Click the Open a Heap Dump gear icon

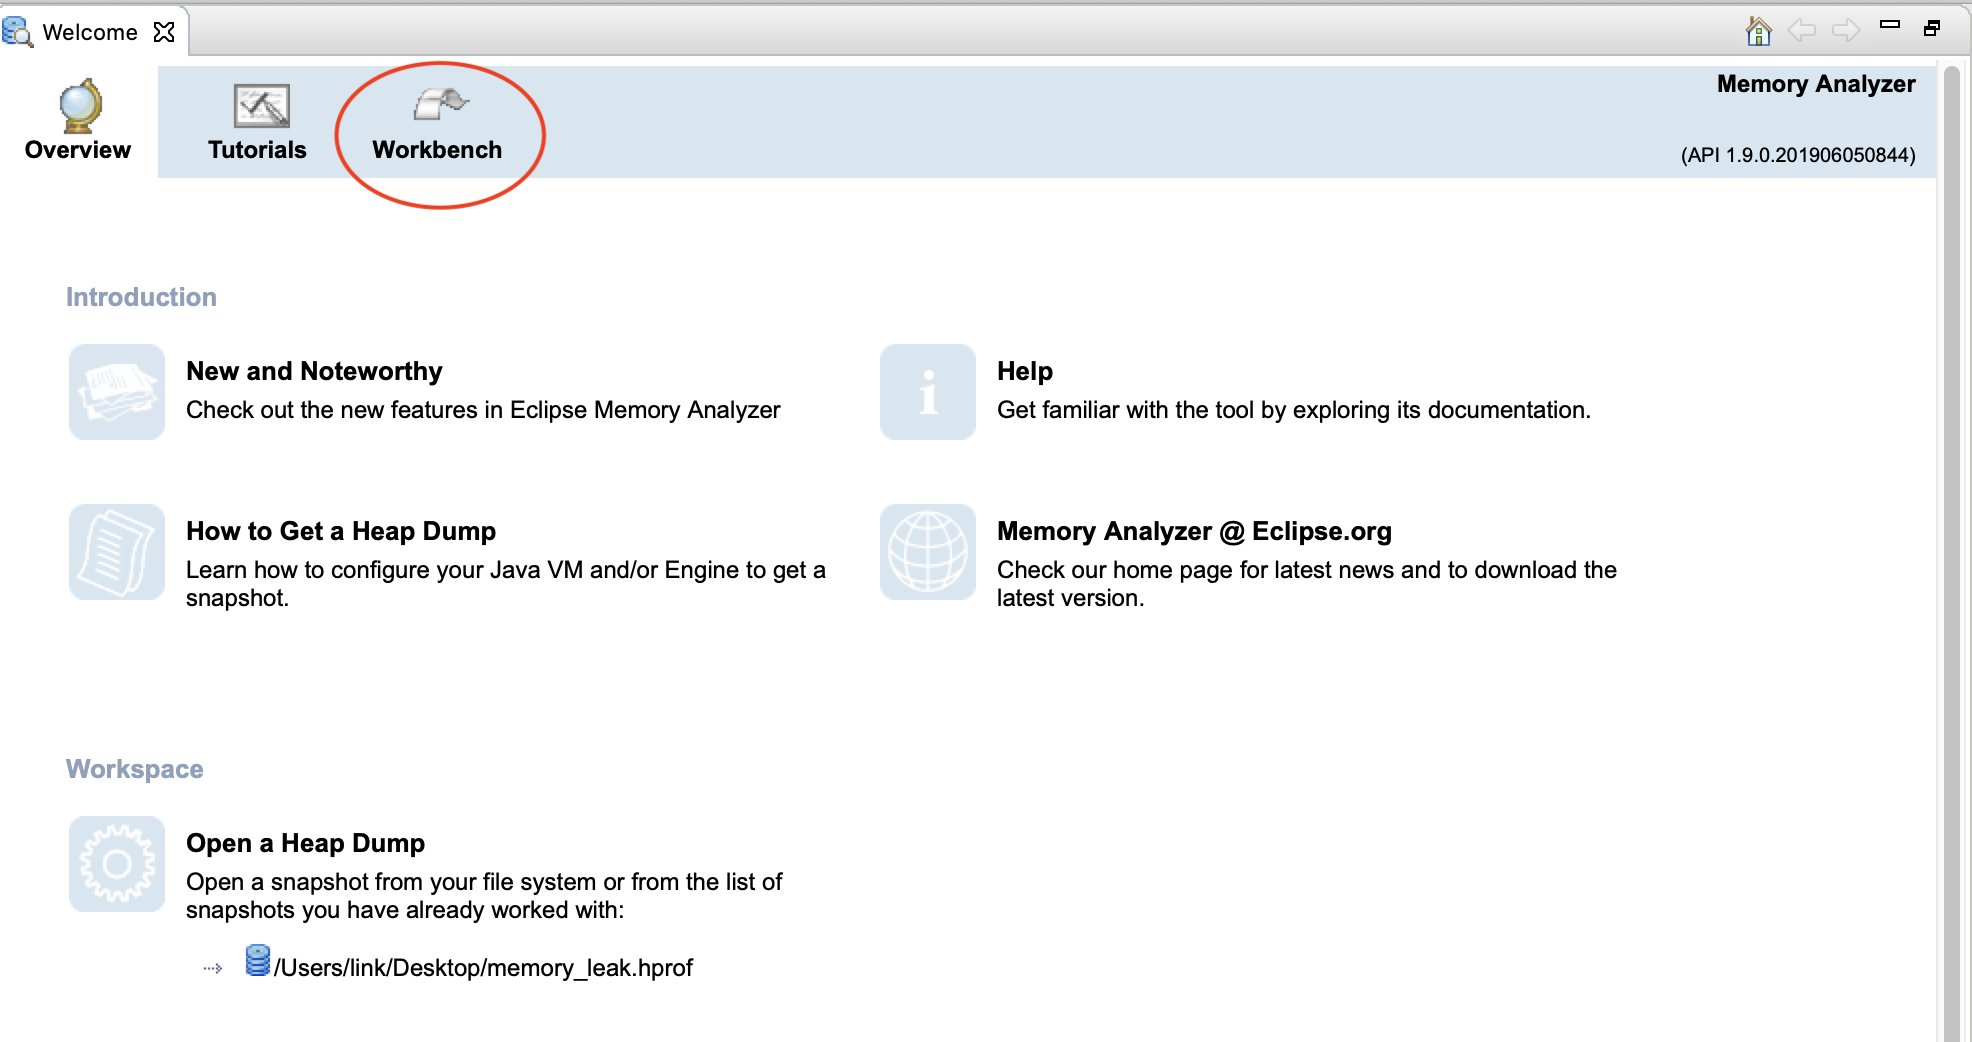click(x=117, y=864)
